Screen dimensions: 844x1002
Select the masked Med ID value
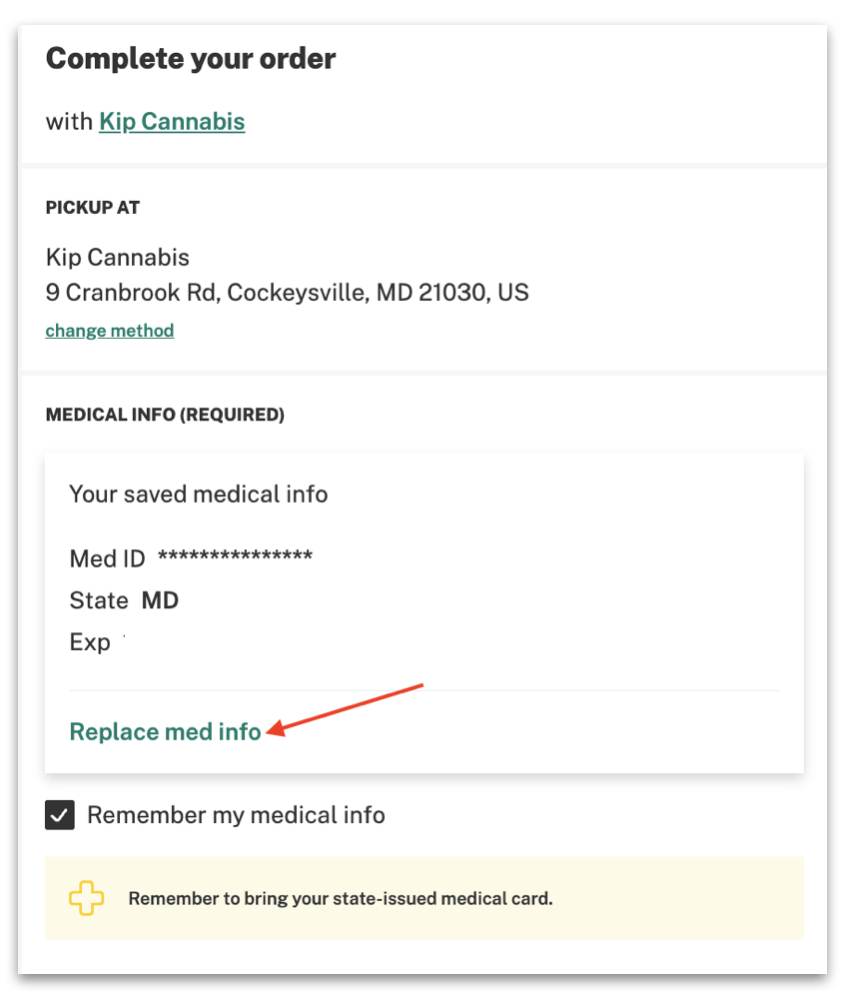click(x=235, y=556)
